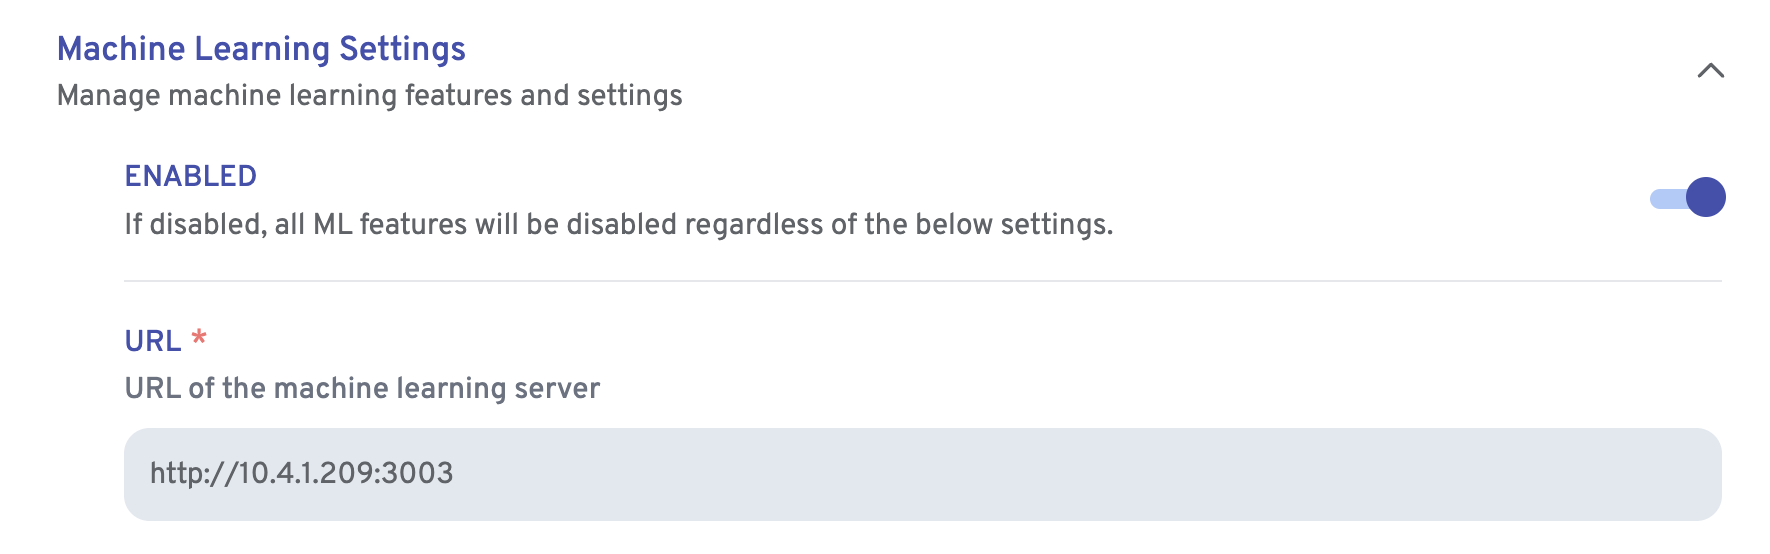
Task: Click "Manage machine learning features and settings" subtitle
Action: click(369, 96)
